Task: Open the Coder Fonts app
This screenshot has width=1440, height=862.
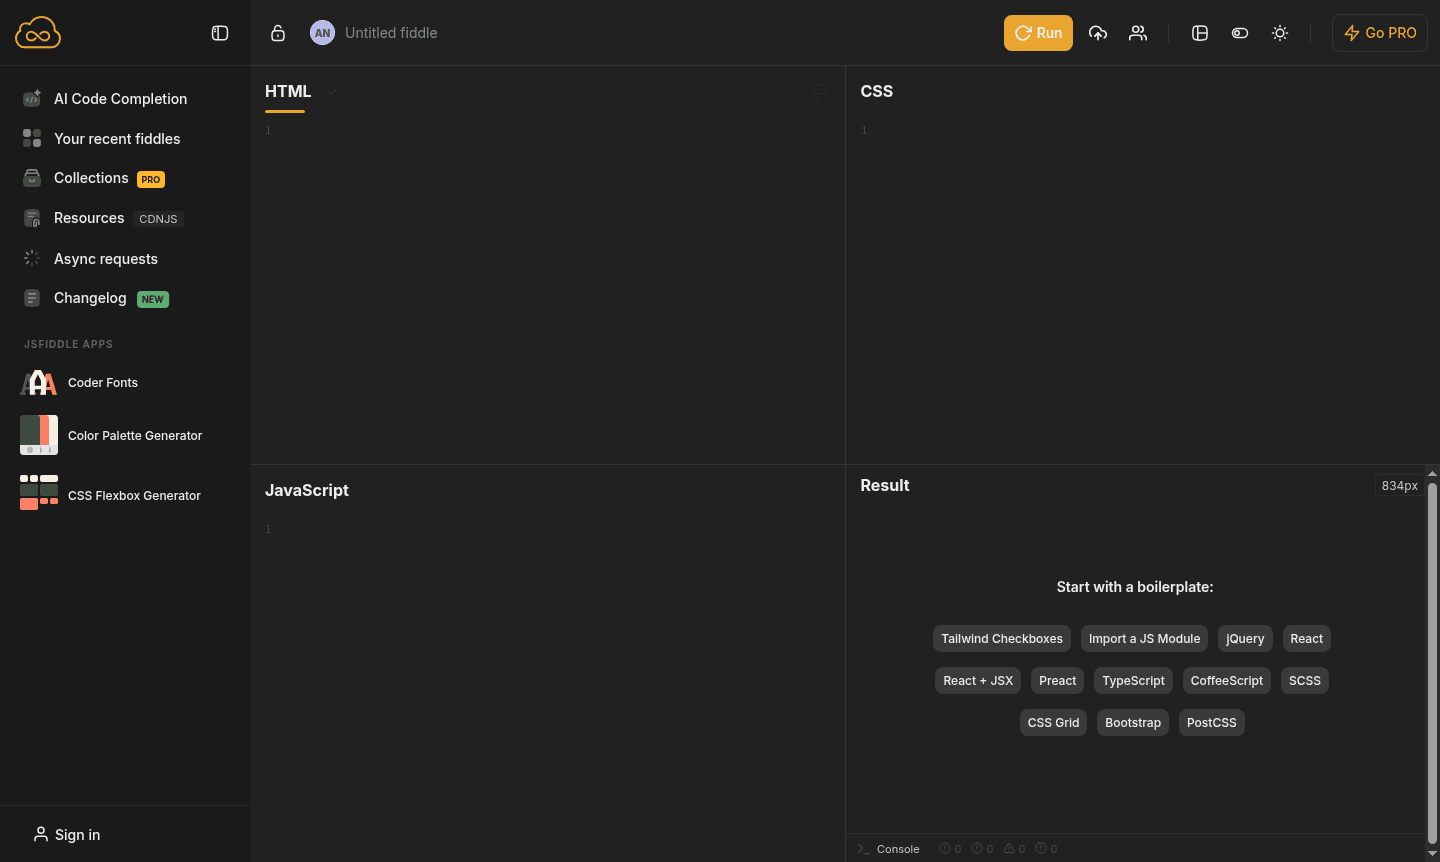Action: tap(102, 382)
